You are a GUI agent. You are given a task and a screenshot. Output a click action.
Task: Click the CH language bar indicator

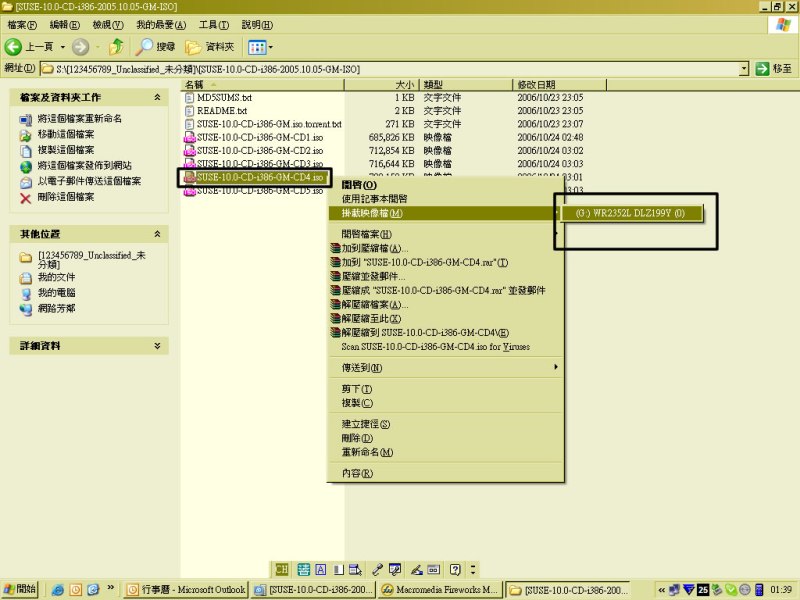[x=282, y=569]
